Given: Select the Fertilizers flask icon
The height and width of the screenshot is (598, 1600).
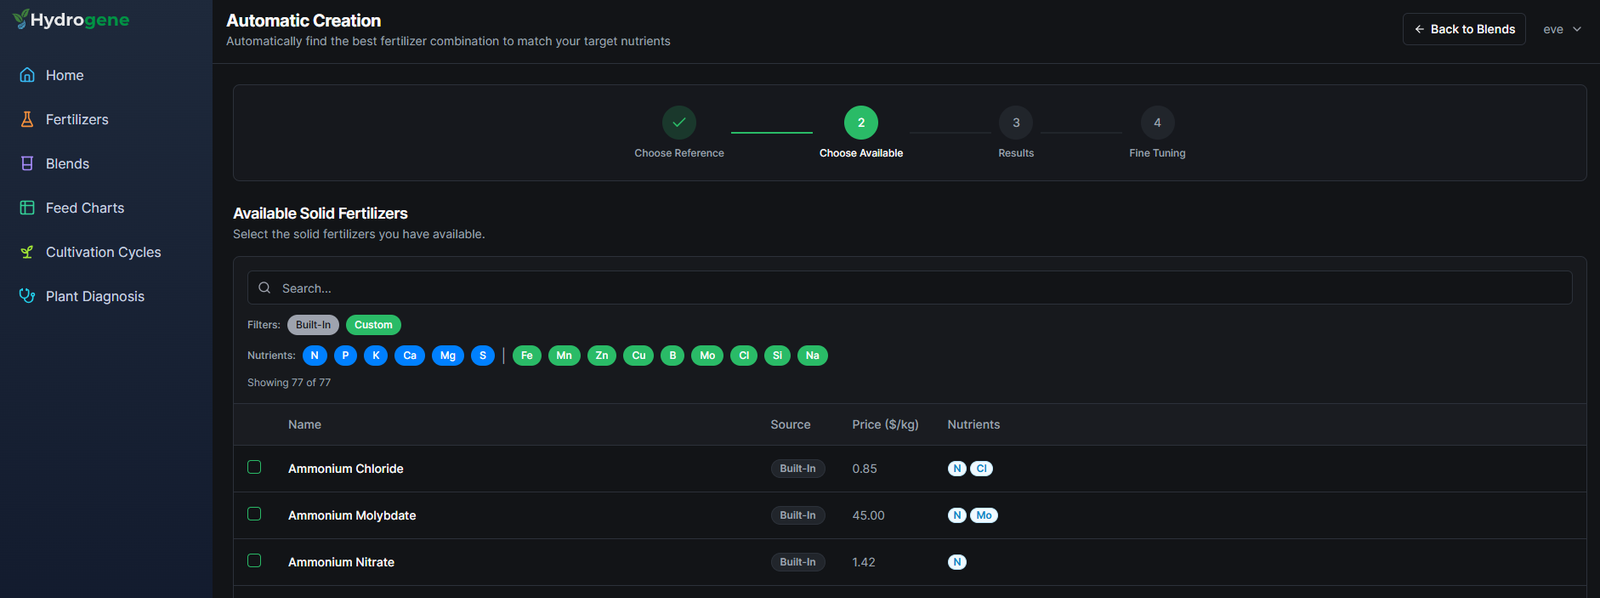Looking at the screenshot, I should [x=27, y=119].
